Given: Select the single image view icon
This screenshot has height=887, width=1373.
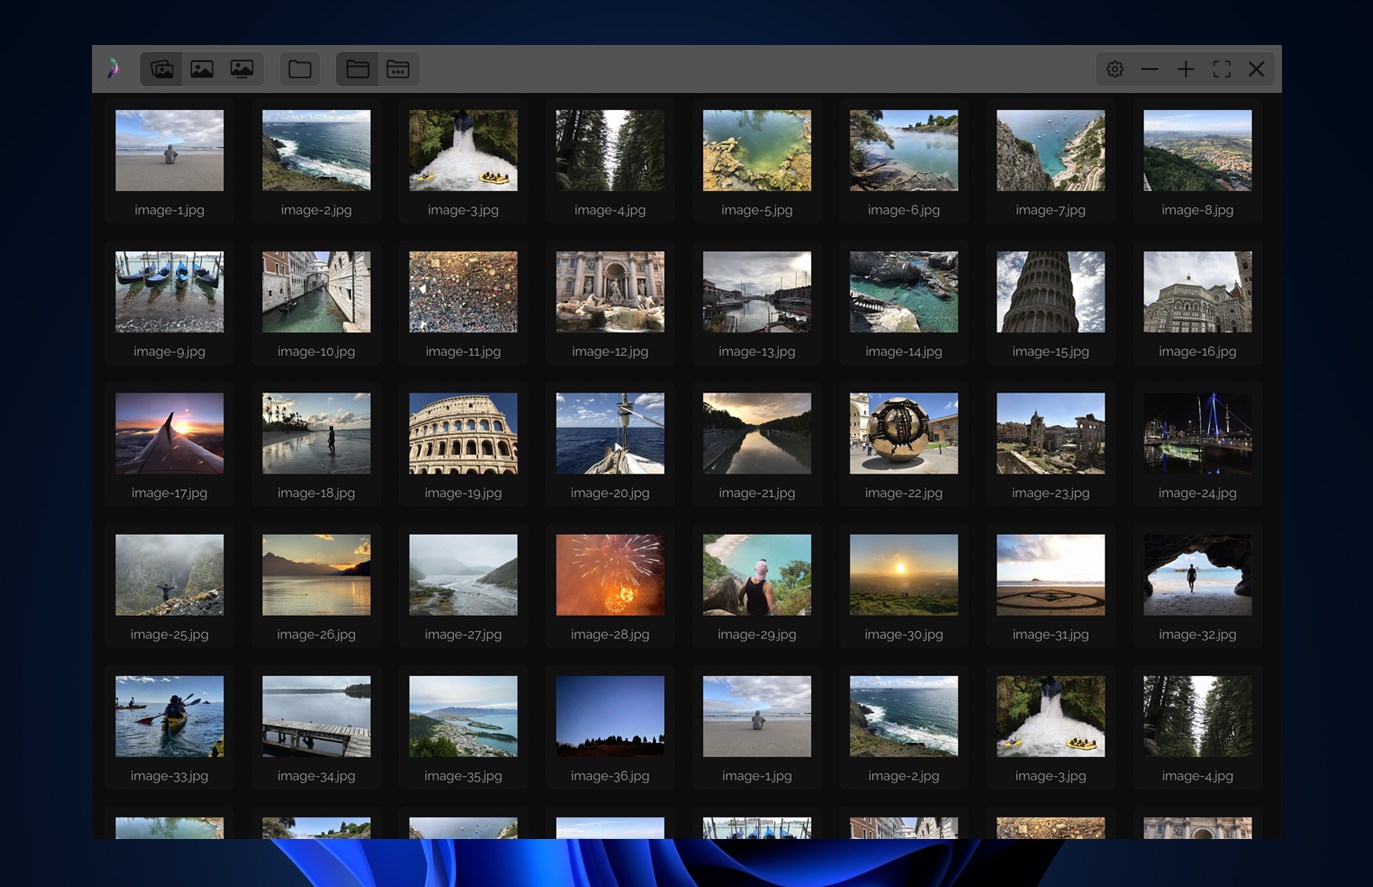Looking at the screenshot, I should point(202,69).
